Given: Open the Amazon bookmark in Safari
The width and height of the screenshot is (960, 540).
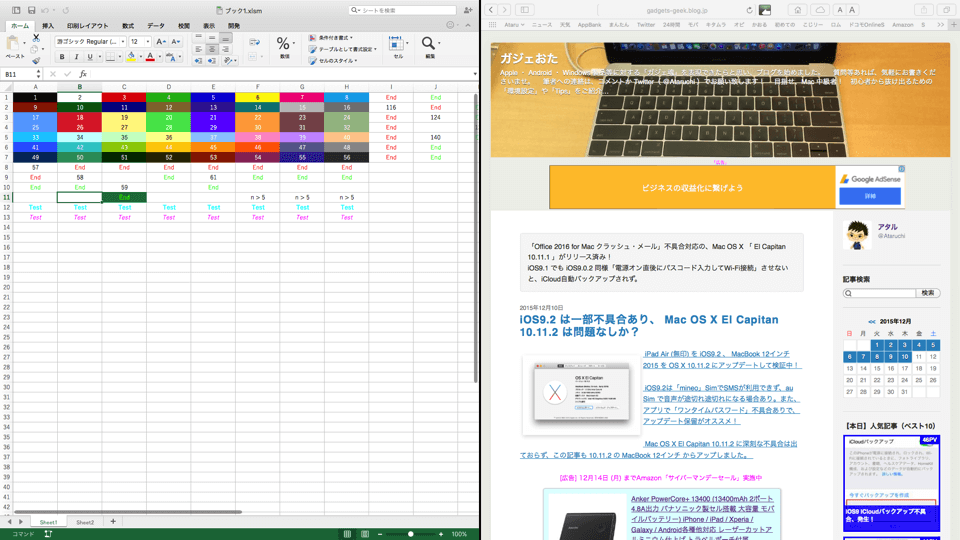Looking at the screenshot, I should [x=902, y=25].
